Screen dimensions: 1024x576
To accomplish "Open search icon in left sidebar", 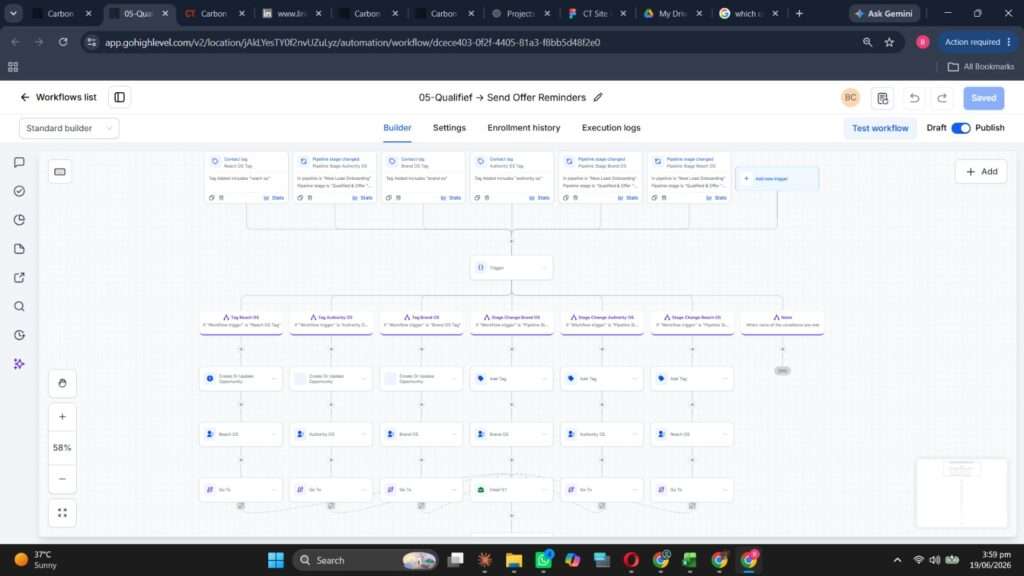I will pyautogui.click(x=20, y=306).
